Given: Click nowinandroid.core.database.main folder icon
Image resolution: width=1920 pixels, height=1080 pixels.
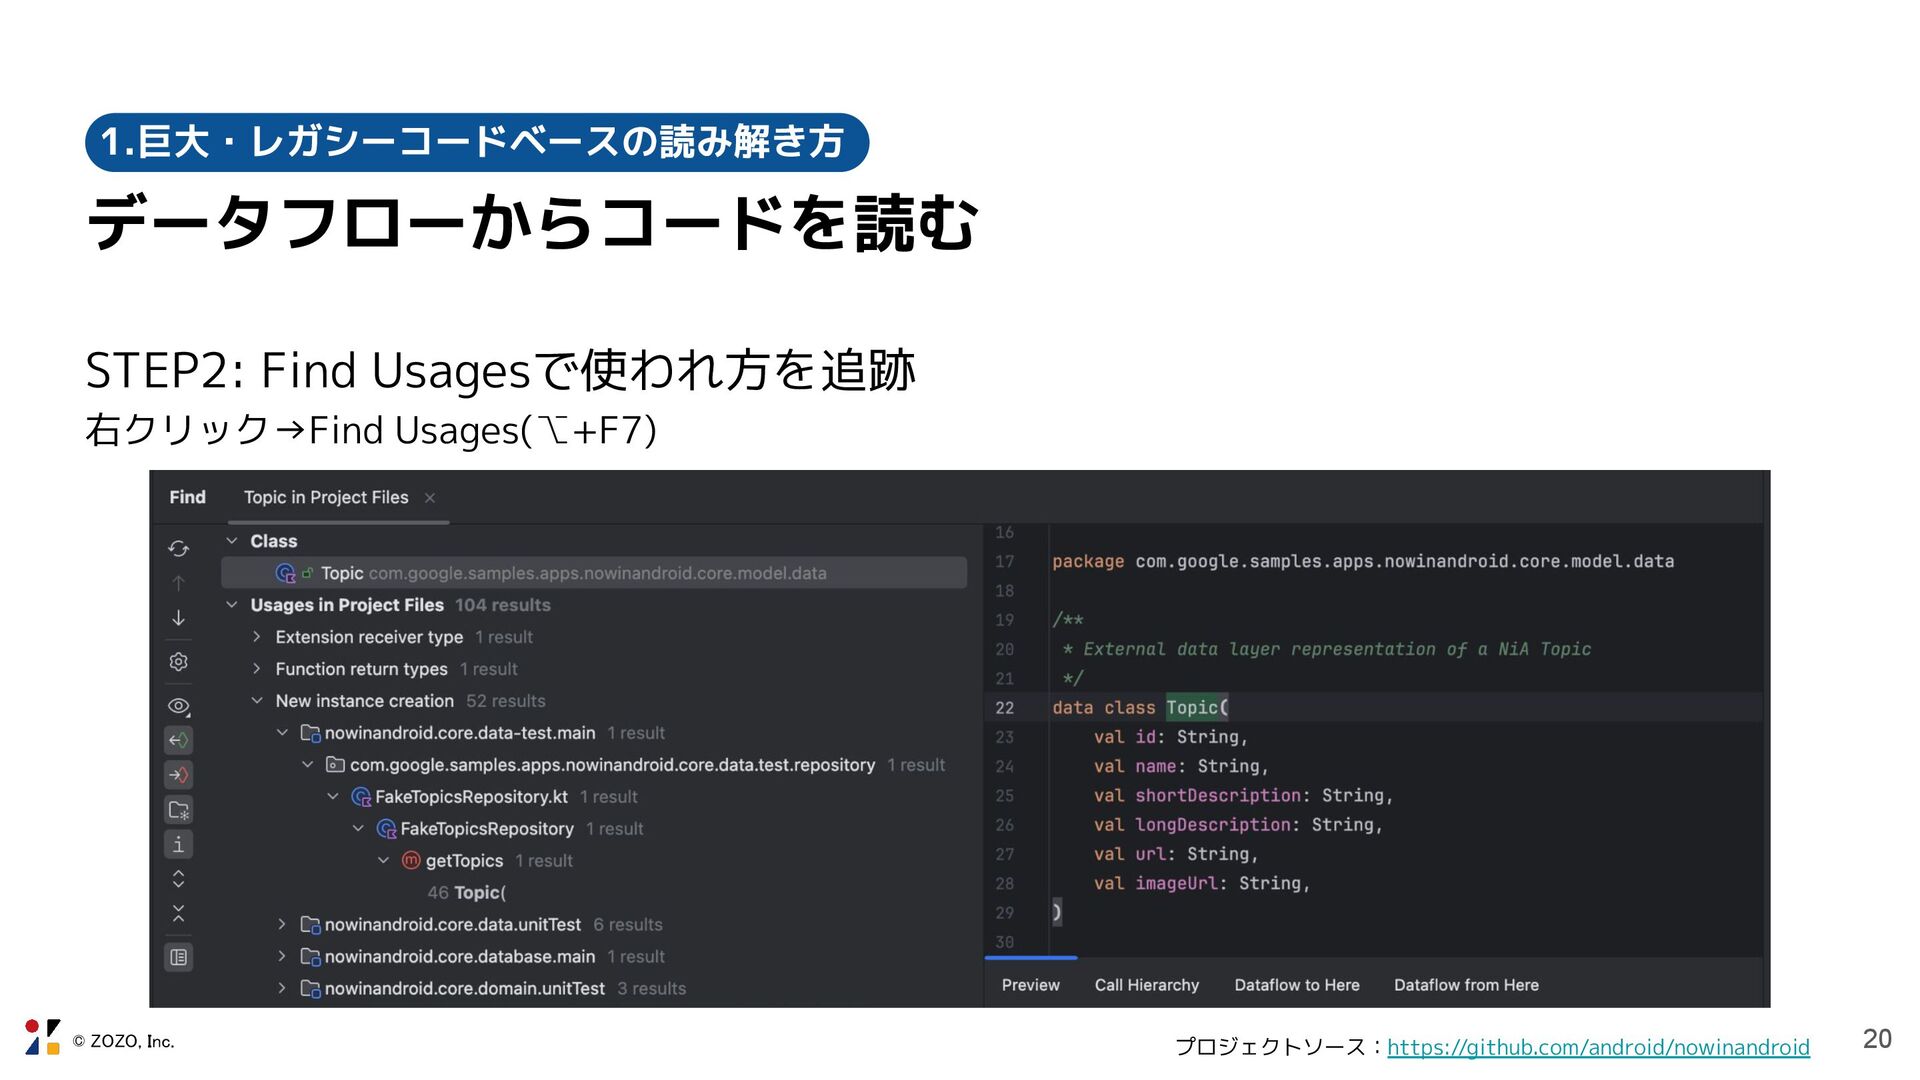Looking at the screenshot, I should pyautogui.click(x=311, y=957).
